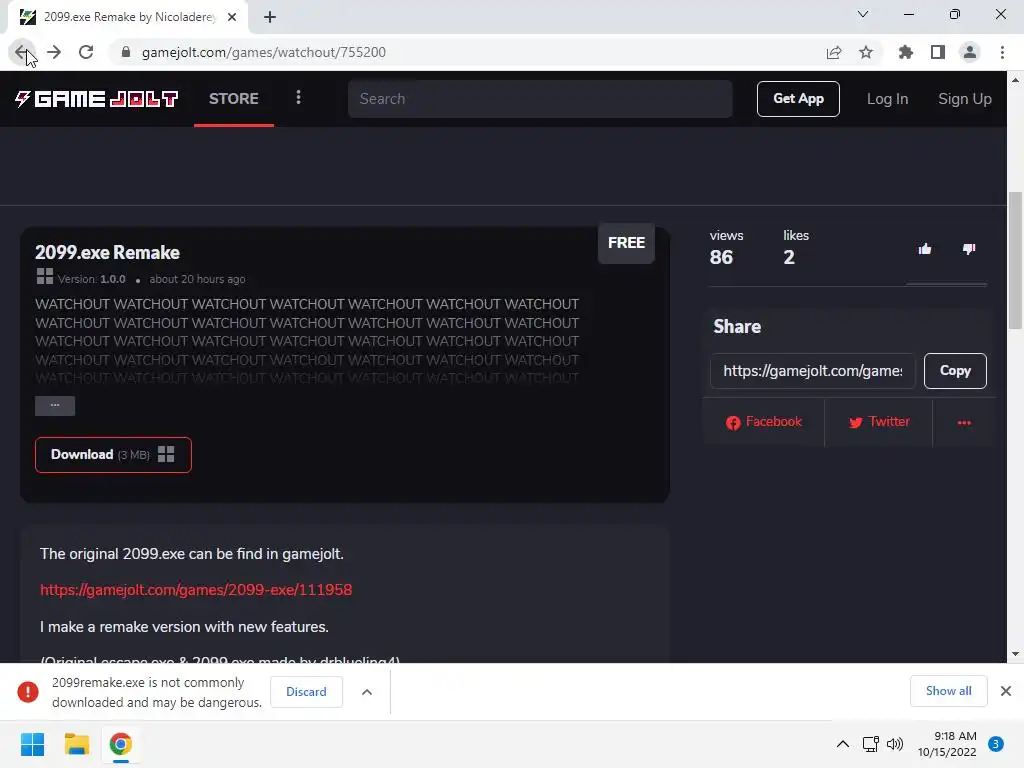1024x768 pixels.
Task: Open the Windows Start menu
Action: coord(32,744)
